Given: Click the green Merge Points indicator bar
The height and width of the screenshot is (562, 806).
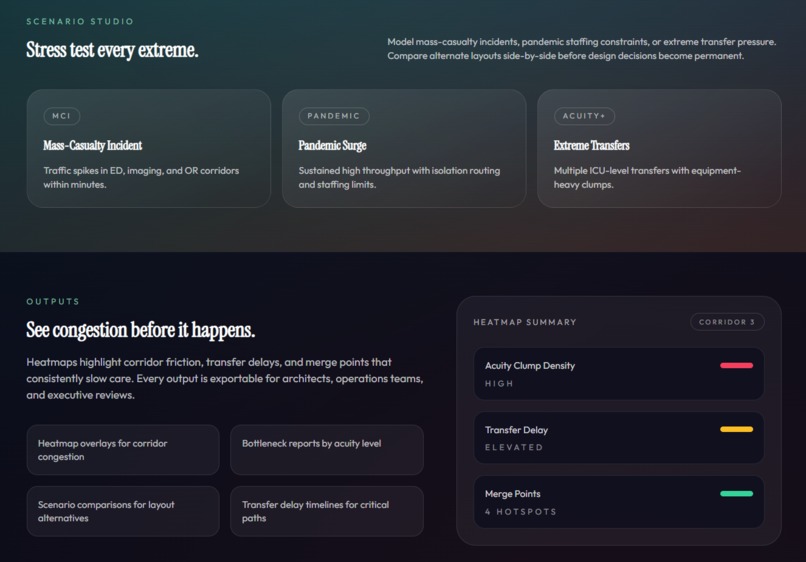Looking at the screenshot, I should (x=736, y=494).
